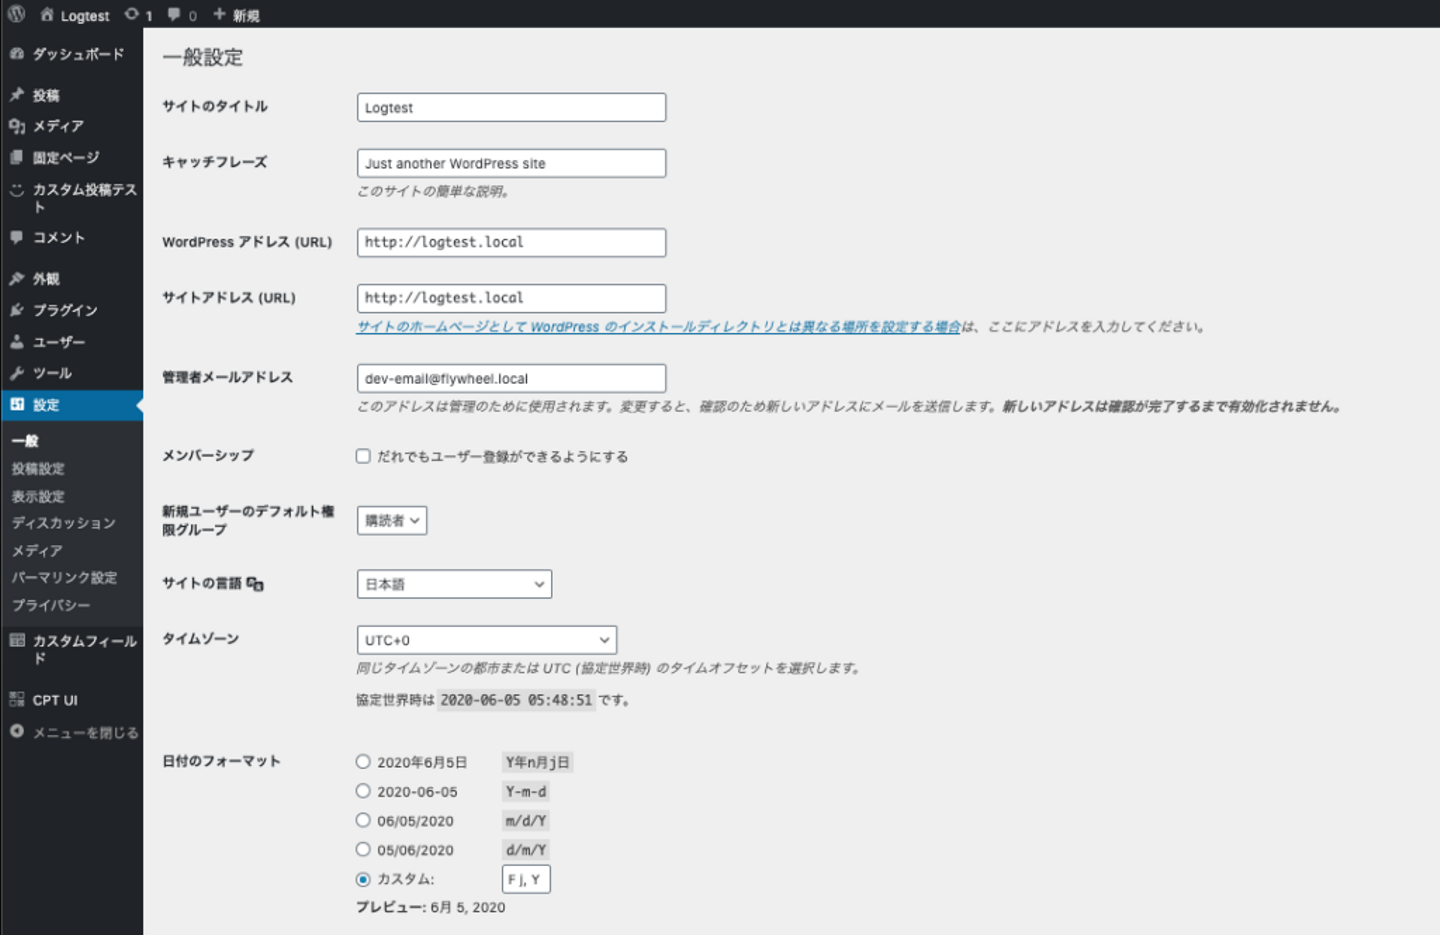Click the 一般設定 page heading
1440x935 pixels.
(x=203, y=57)
